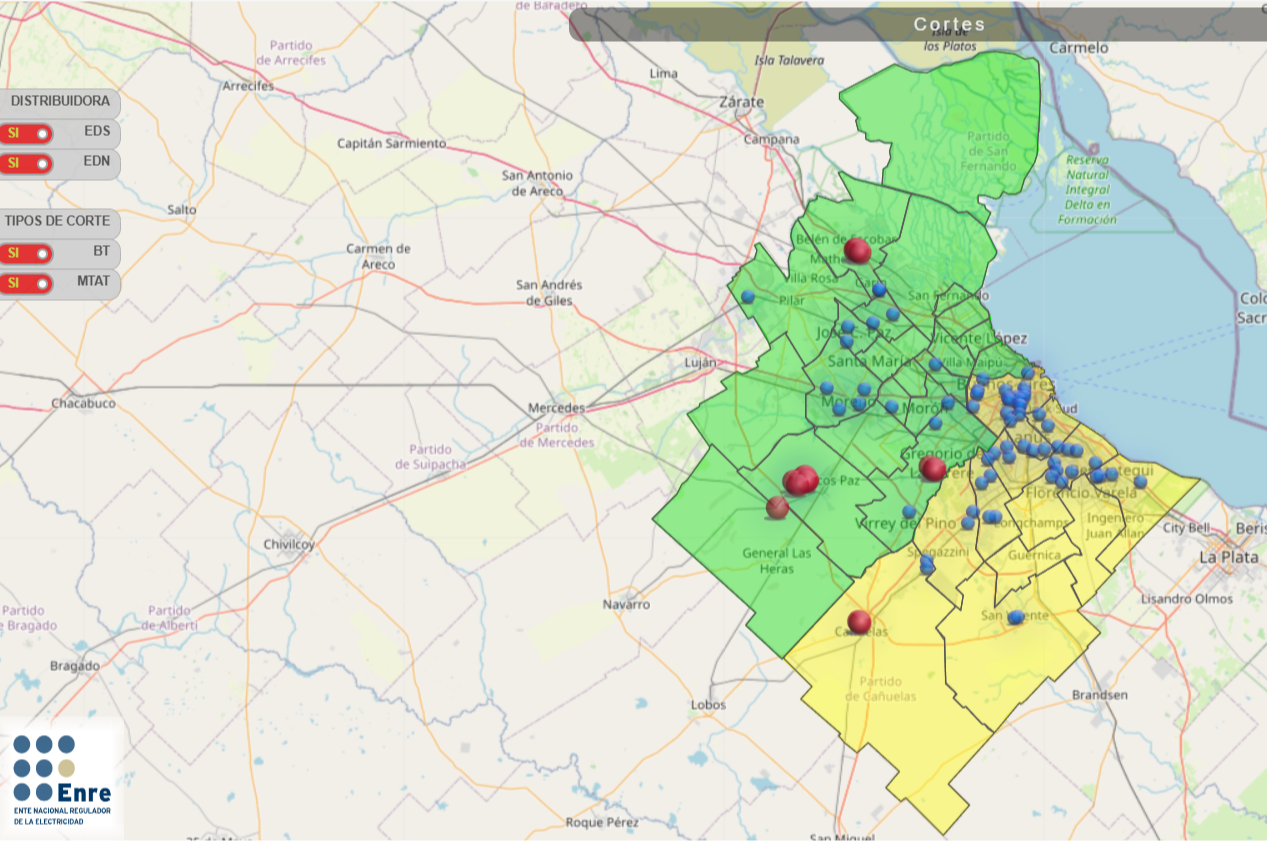
Task: Click the easternmost blue dot near Berazategui
Action: pos(1140,481)
